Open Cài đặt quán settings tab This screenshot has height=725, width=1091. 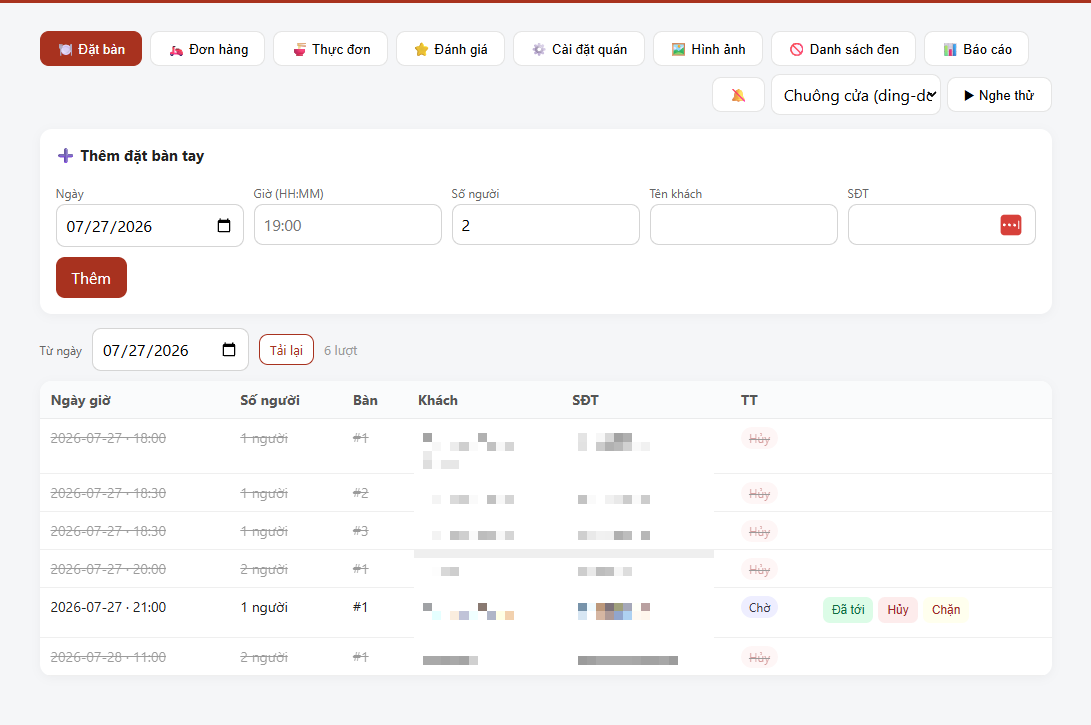(579, 49)
